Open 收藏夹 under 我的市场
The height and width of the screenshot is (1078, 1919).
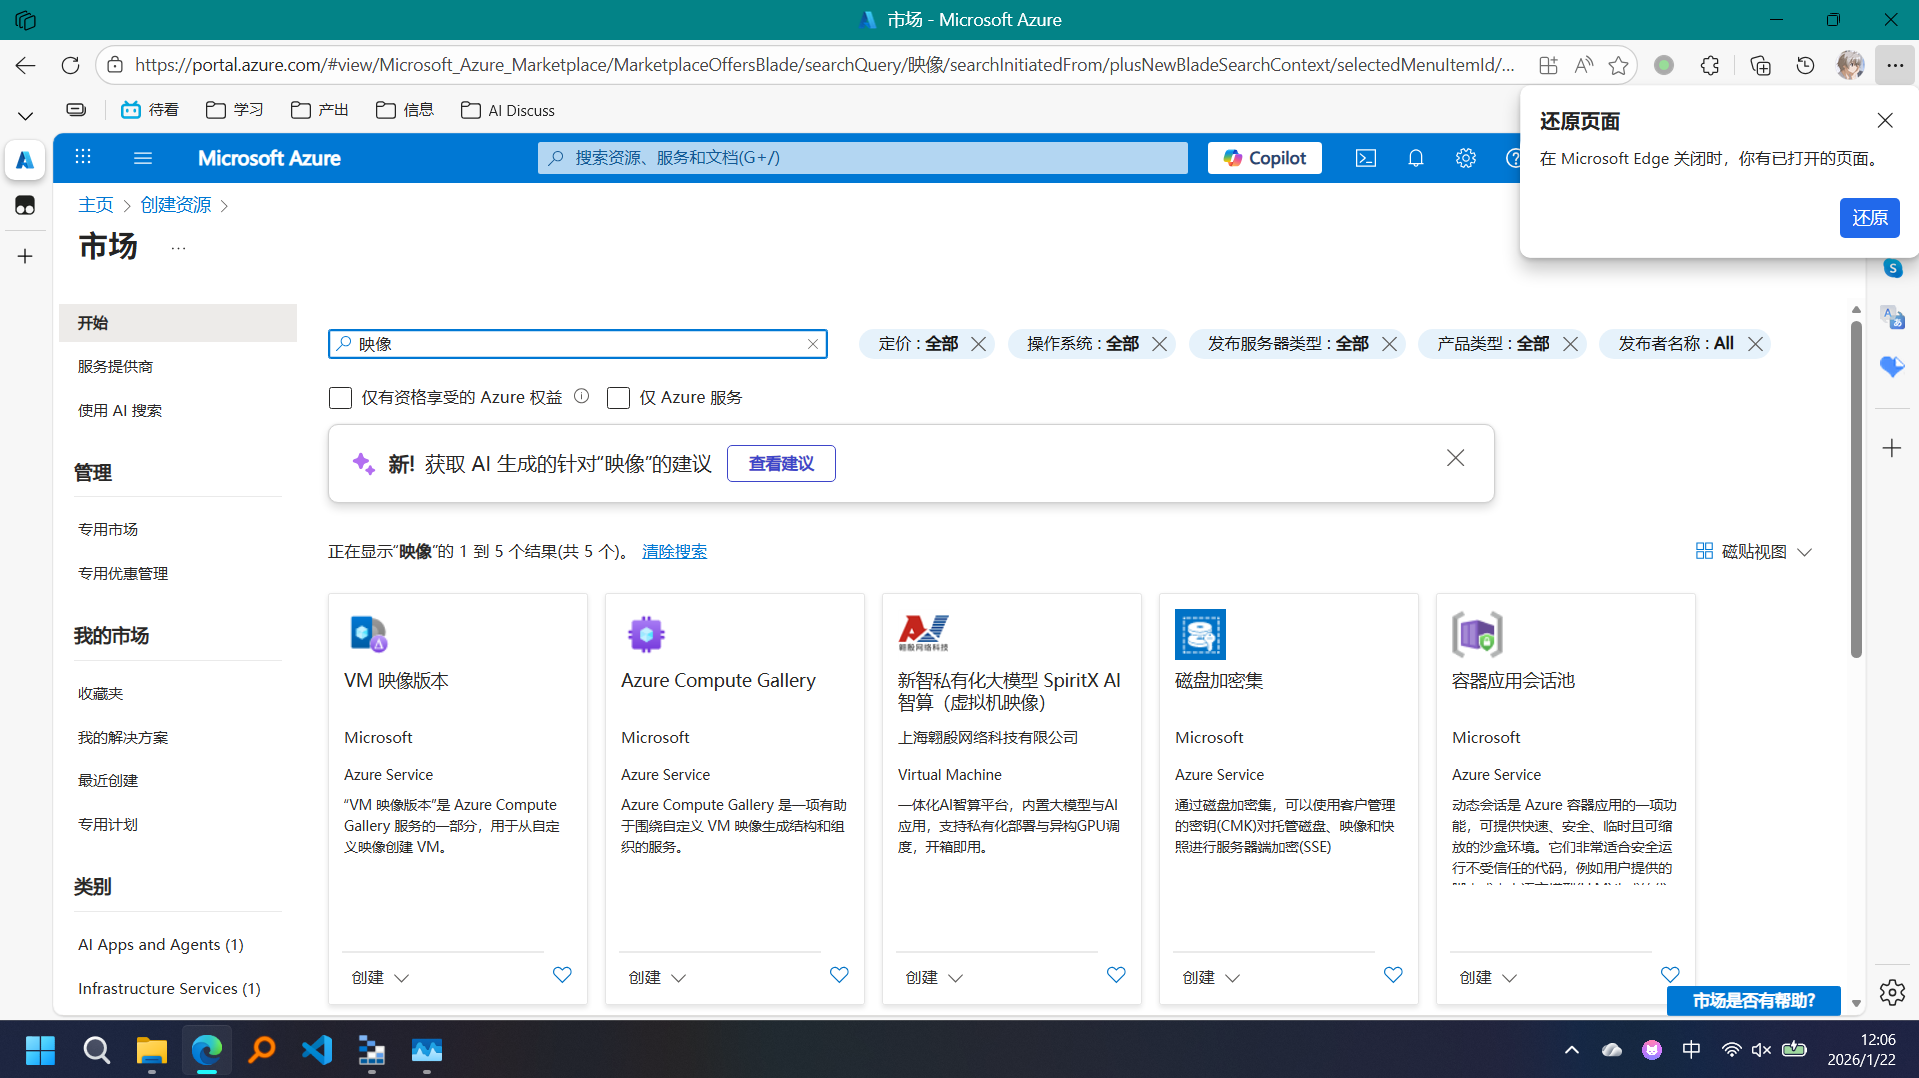(101, 693)
